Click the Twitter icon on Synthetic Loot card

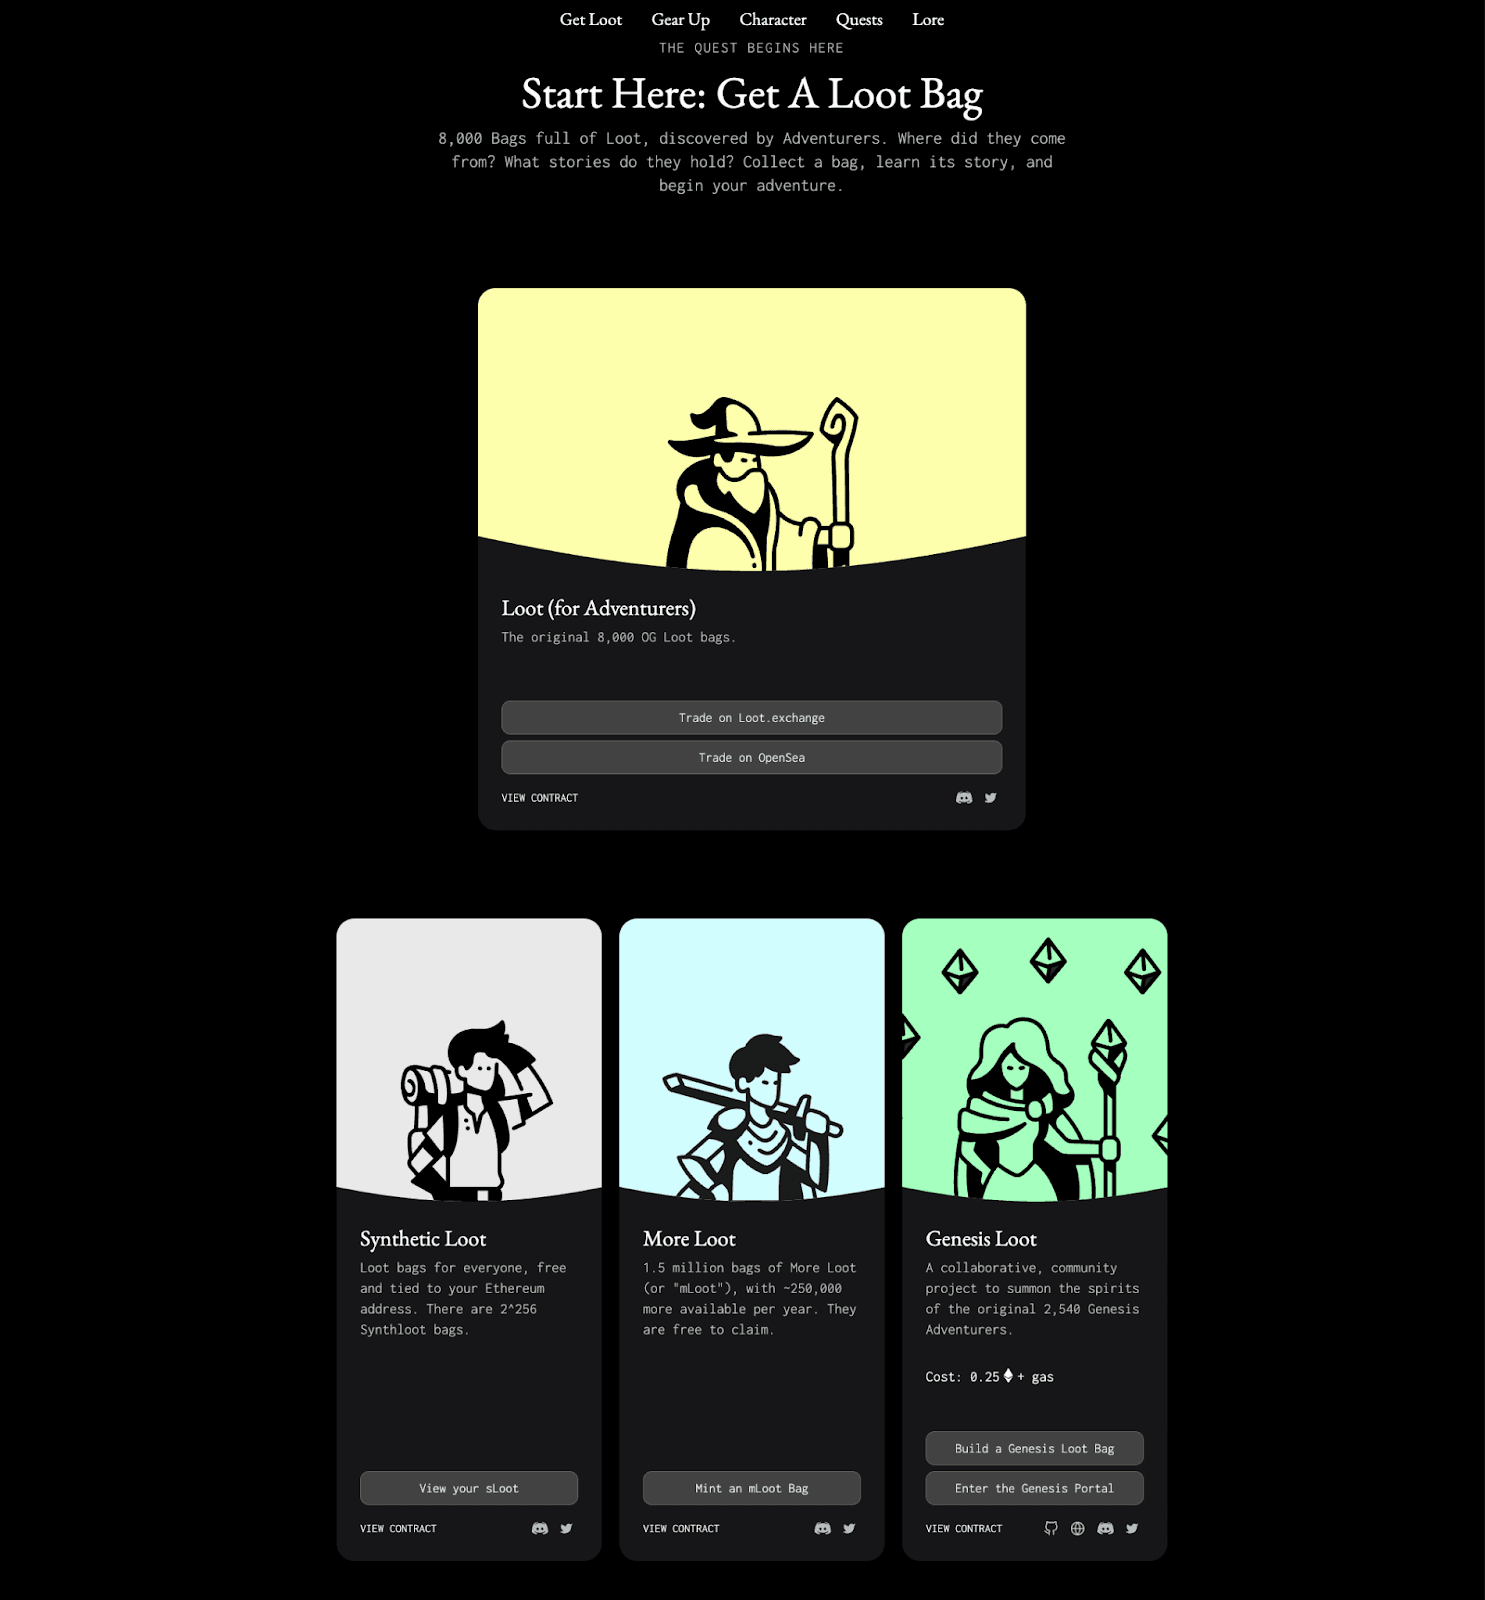click(x=567, y=1528)
